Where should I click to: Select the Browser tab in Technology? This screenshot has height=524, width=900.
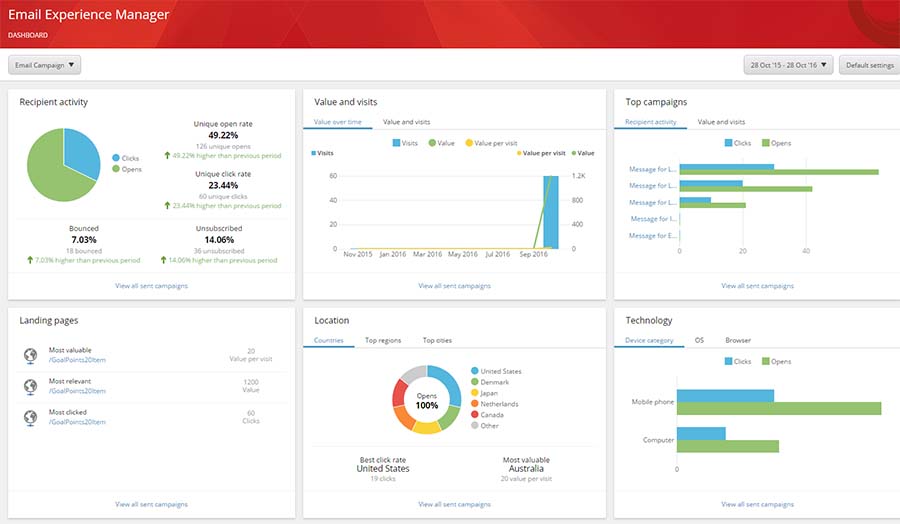[x=738, y=340]
